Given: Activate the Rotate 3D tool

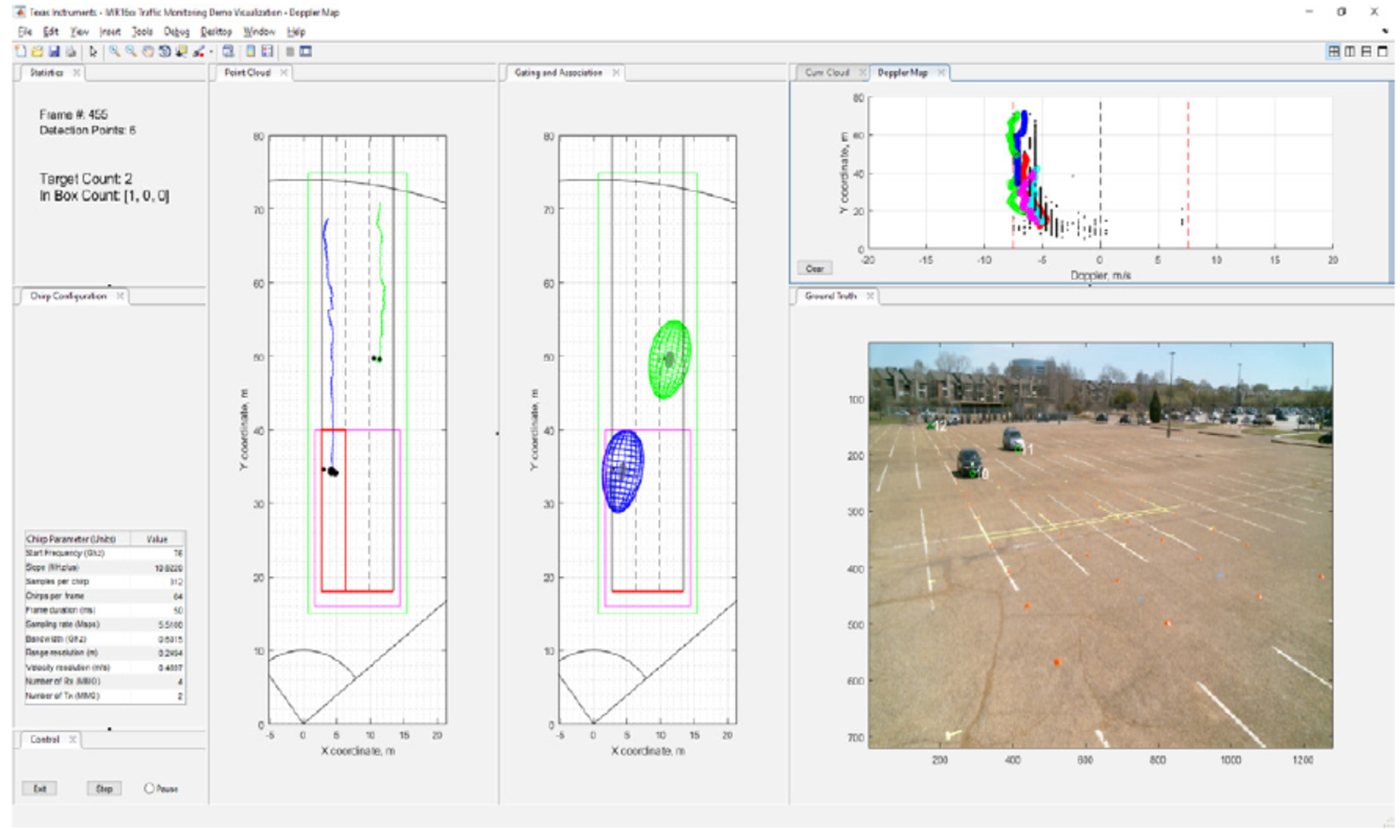Looking at the screenshot, I should click(163, 51).
